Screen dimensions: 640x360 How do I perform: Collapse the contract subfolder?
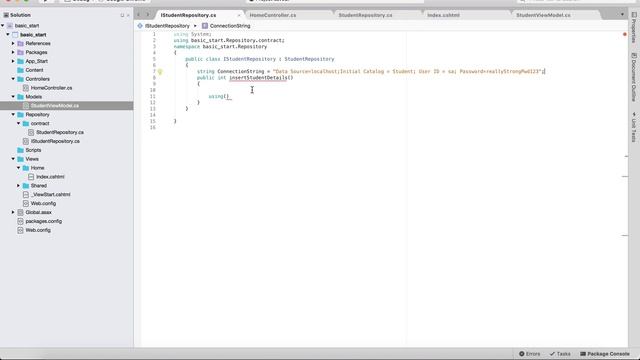coord(18,123)
